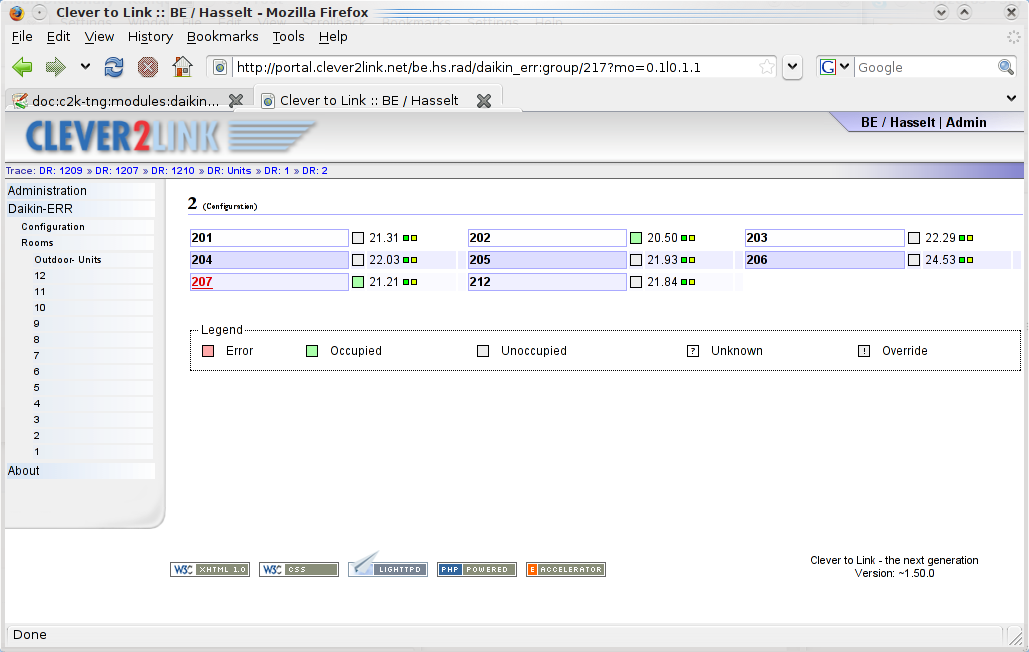Bookmark this page with the star icon
The height and width of the screenshot is (652, 1029).
pos(766,67)
